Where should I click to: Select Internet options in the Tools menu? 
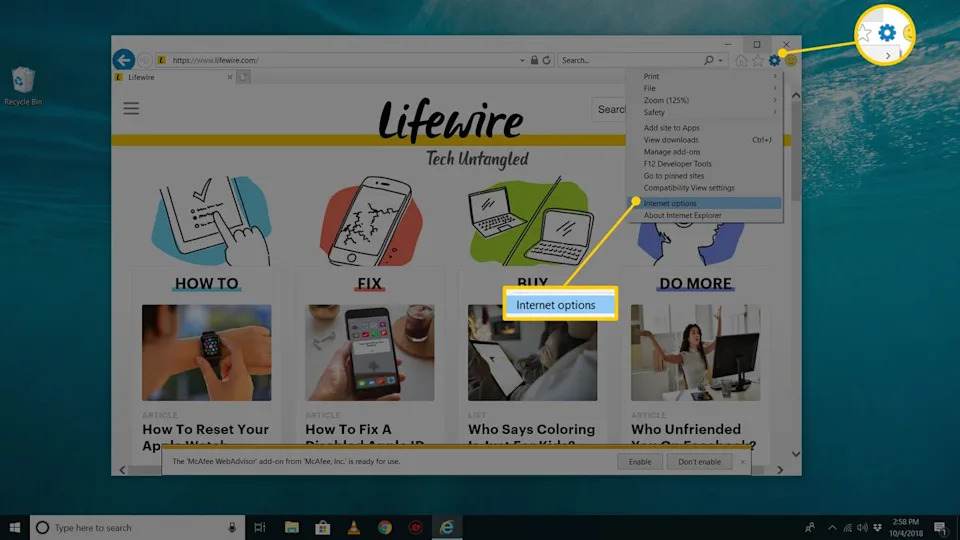[703, 203]
